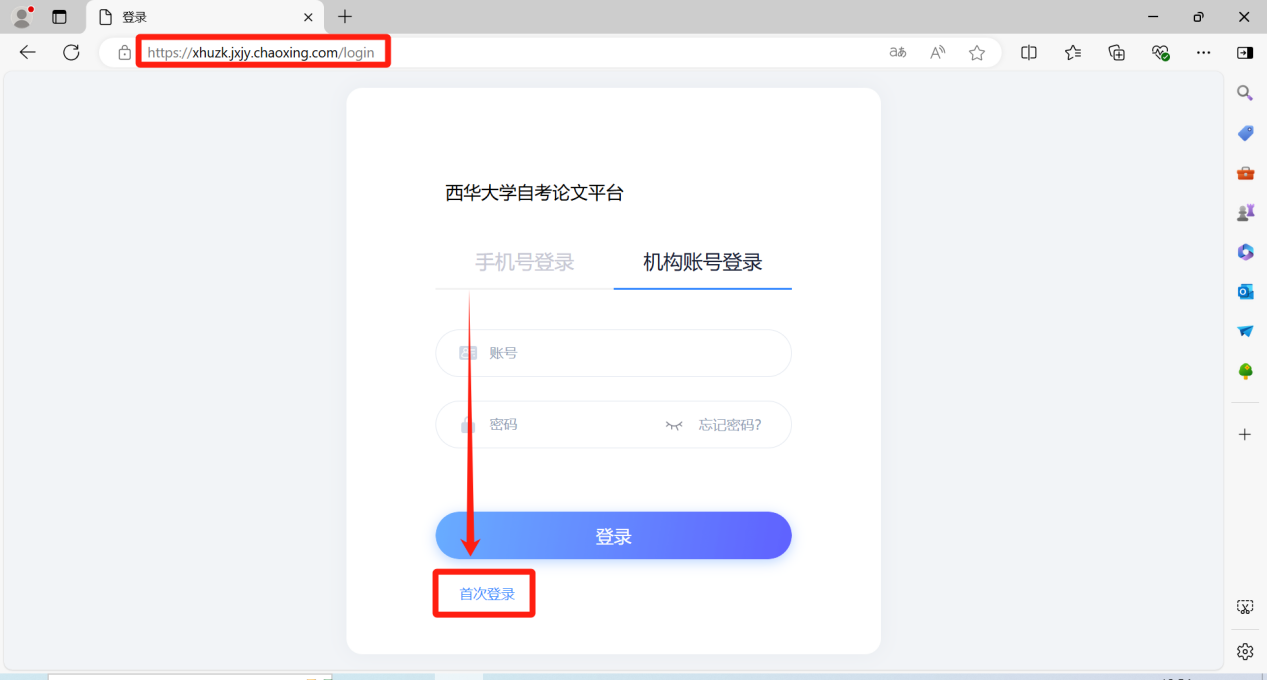Open Edge Settings and more menu
This screenshot has width=1267, height=680.
[x=1204, y=53]
